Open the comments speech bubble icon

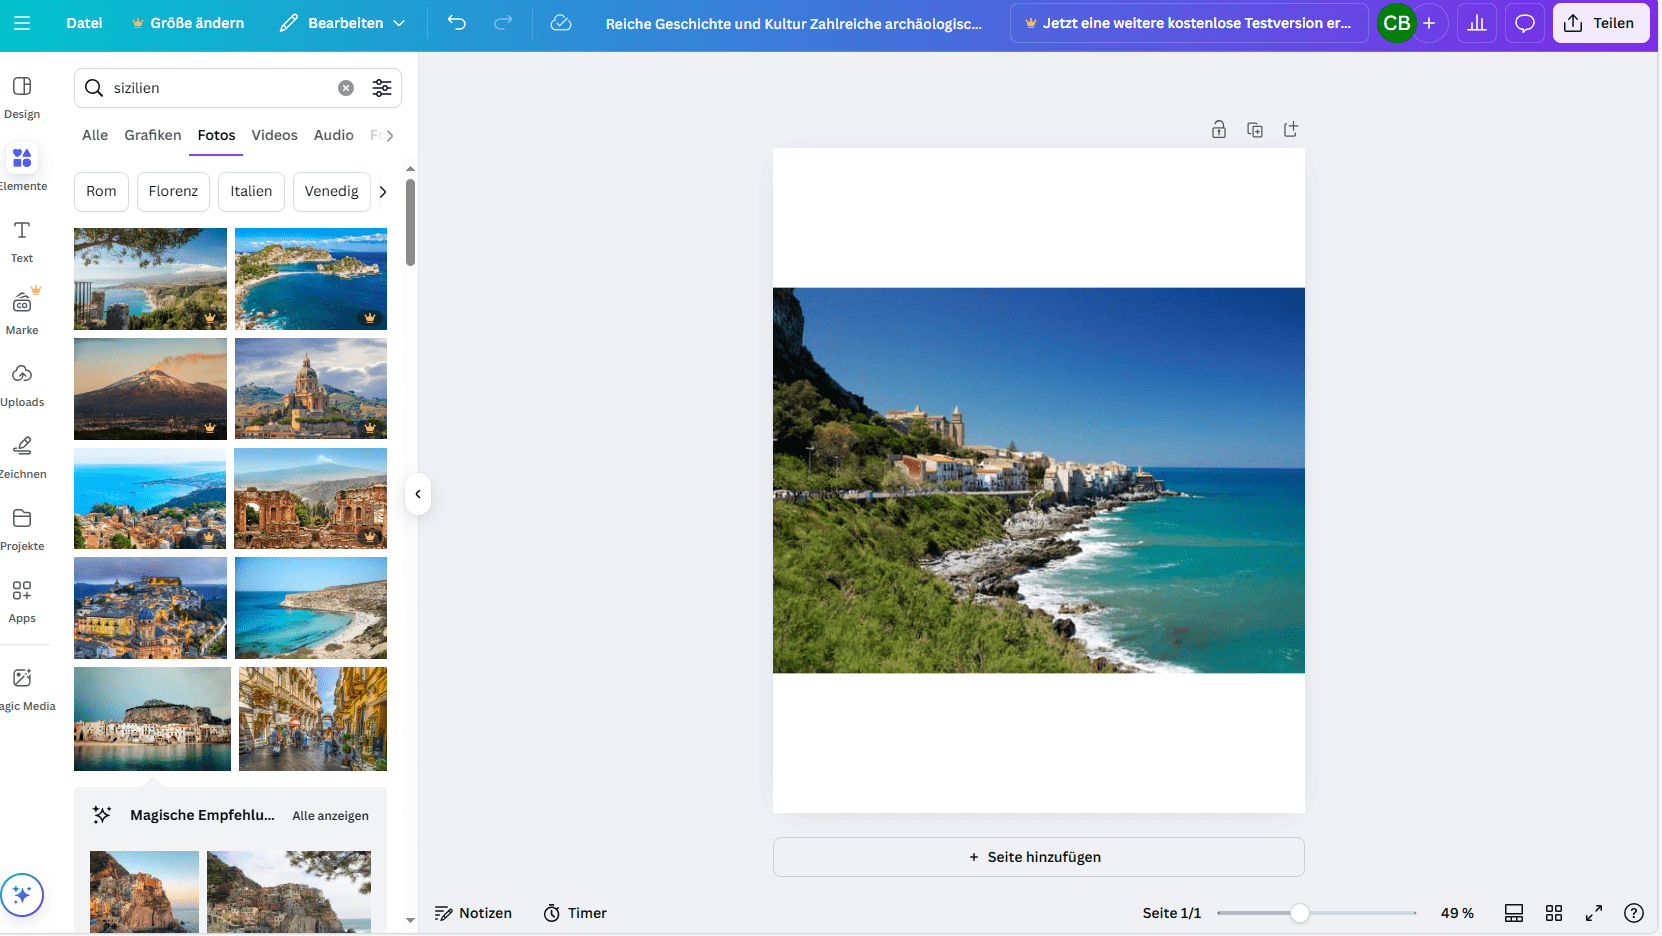pos(1525,23)
